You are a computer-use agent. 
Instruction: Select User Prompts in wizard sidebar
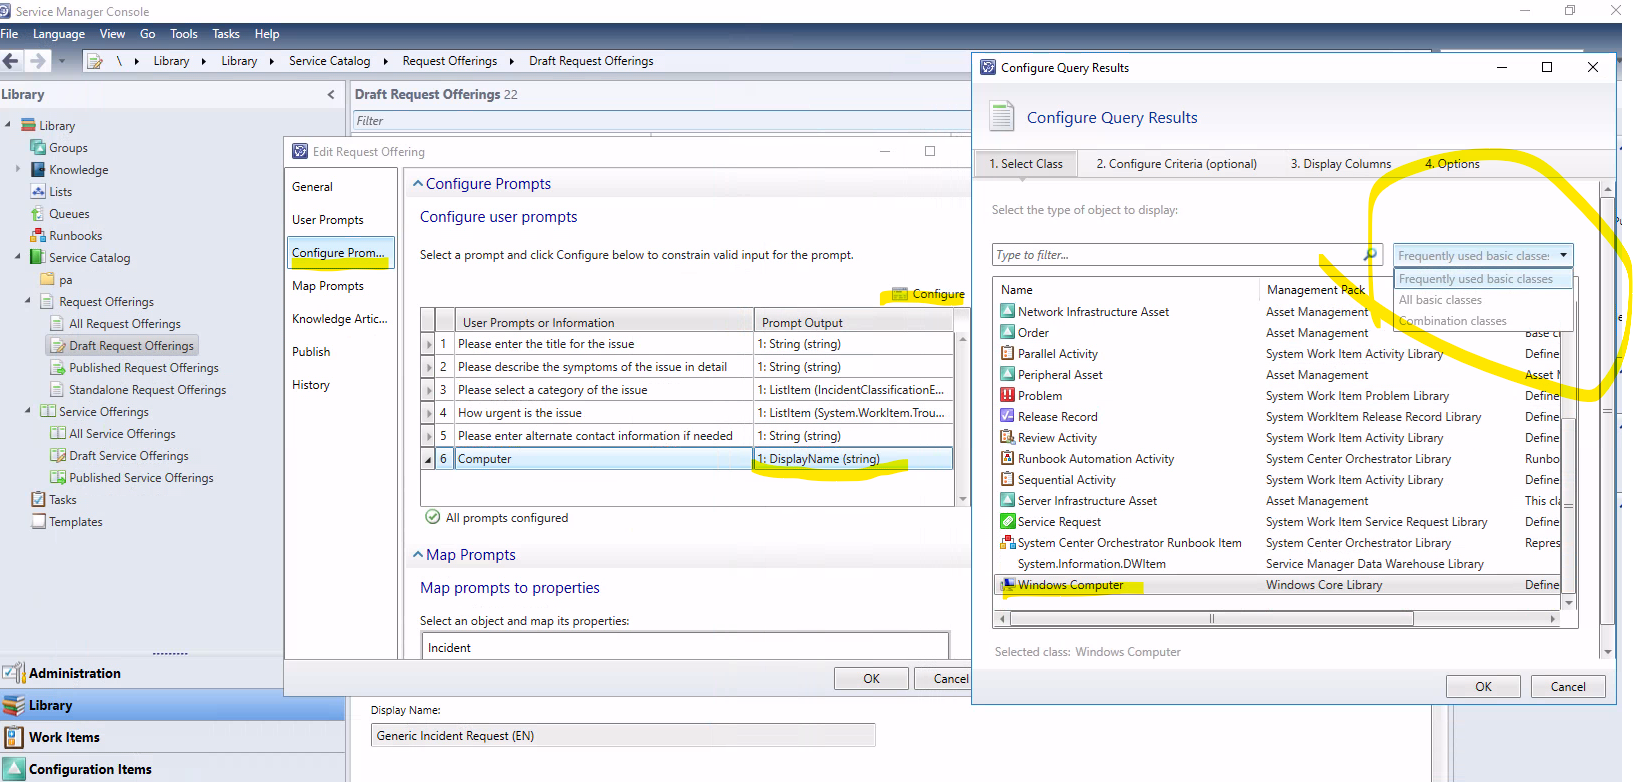click(x=328, y=219)
